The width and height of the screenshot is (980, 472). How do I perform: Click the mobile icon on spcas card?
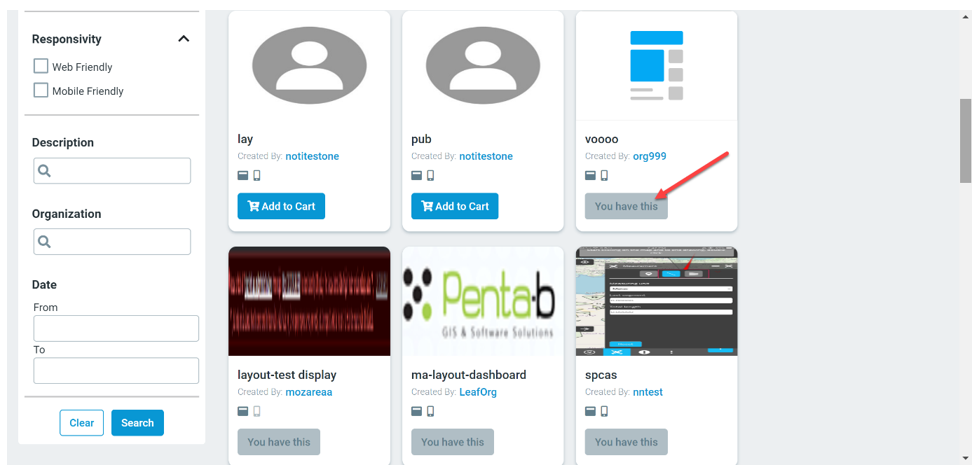(x=604, y=411)
